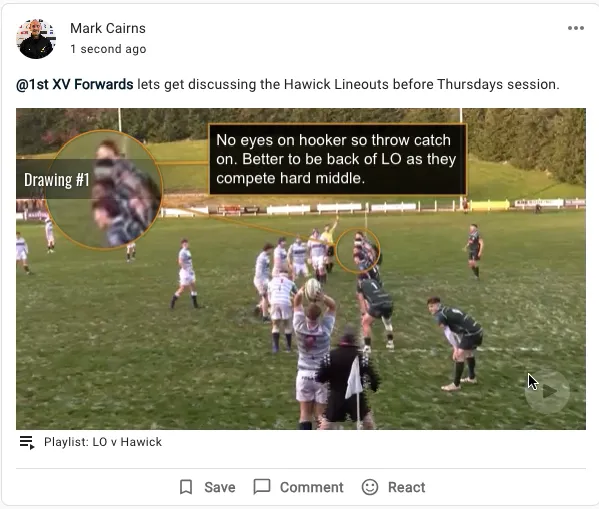Click the '1 second ago' timestamp
The image size is (599, 509).
(108, 49)
